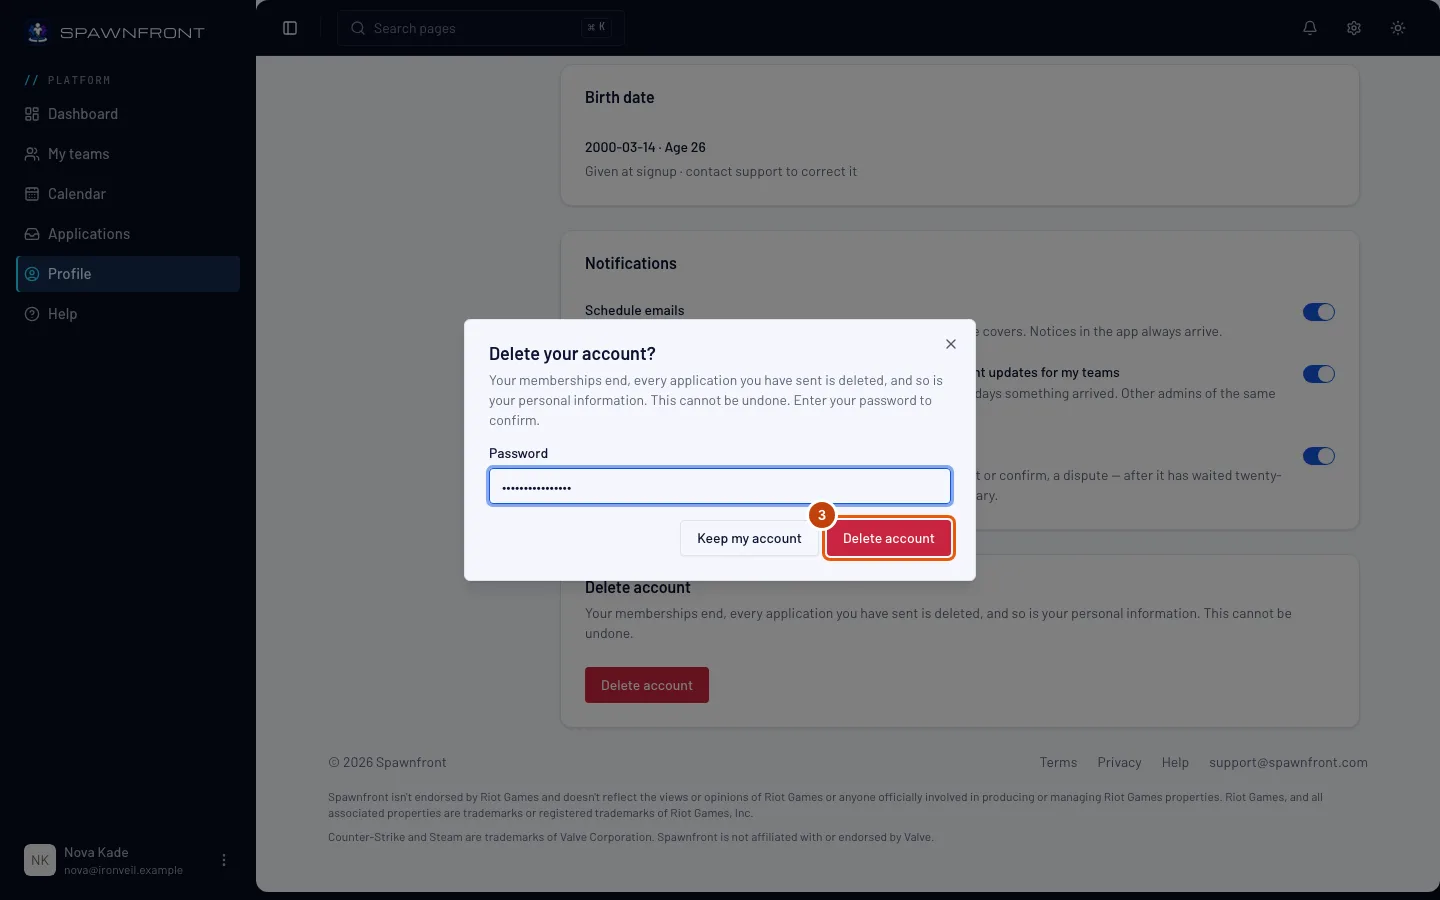Open My teams page
1440x900 pixels.
128,154
